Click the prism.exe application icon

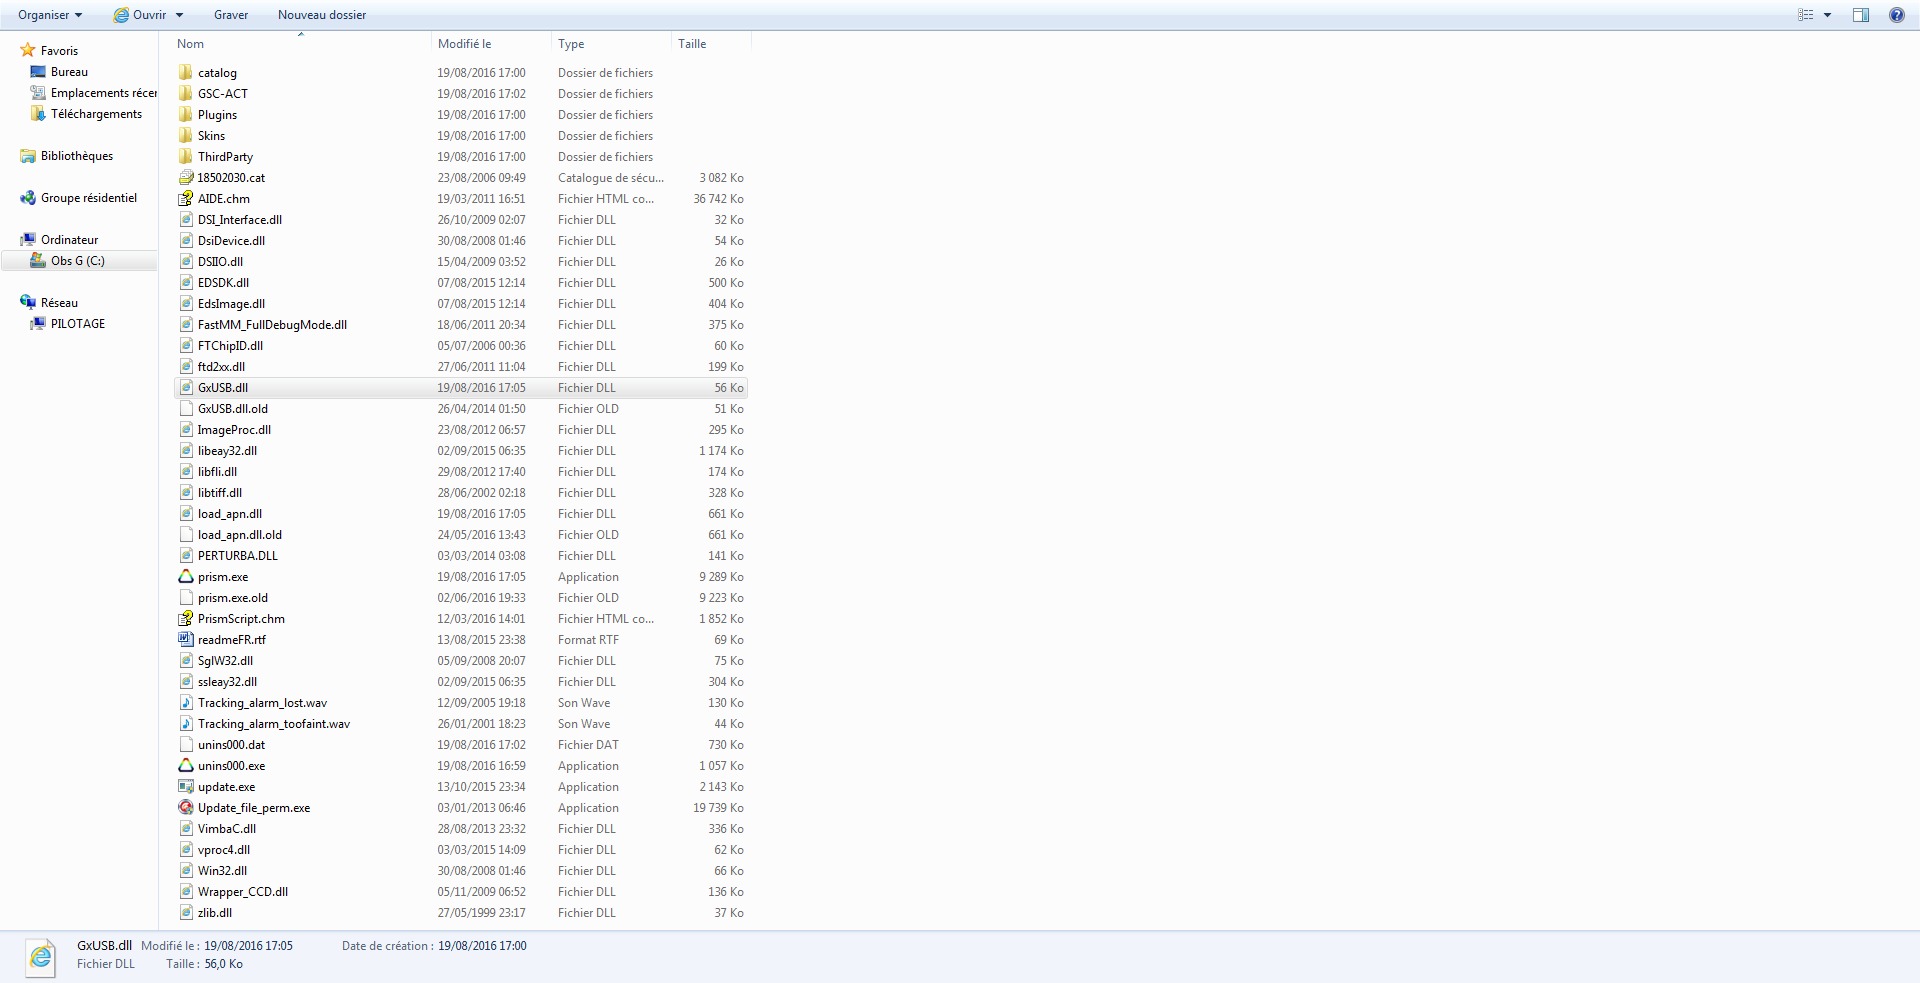(x=186, y=577)
